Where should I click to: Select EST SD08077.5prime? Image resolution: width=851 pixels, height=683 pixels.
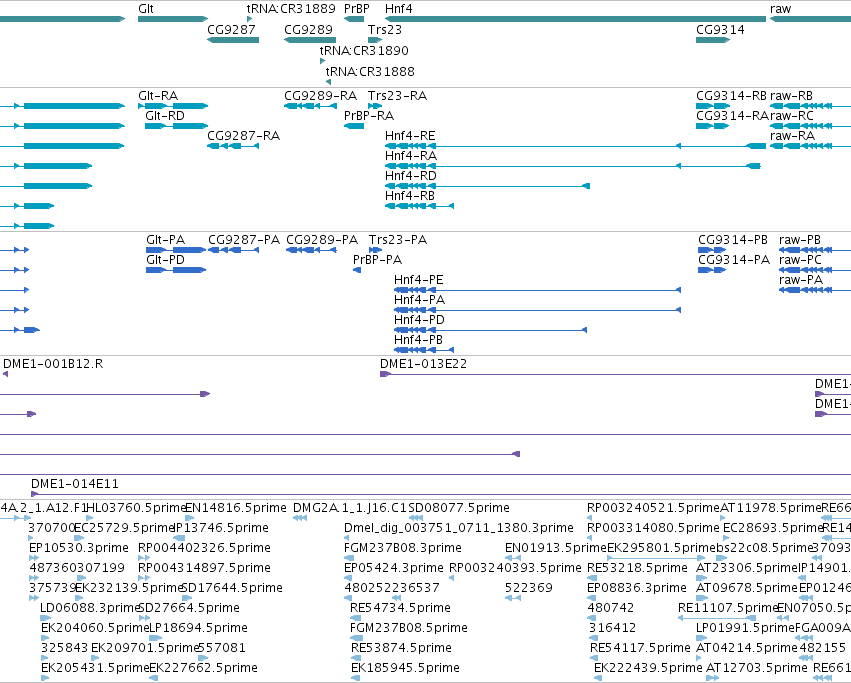point(416,518)
